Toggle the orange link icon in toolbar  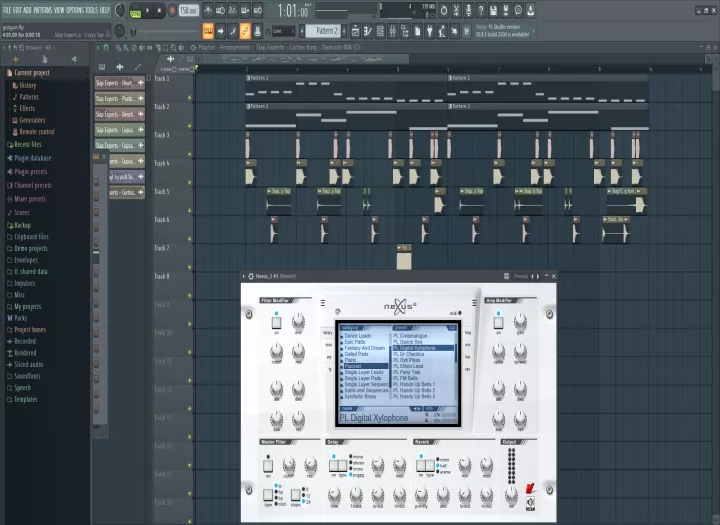pyautogui.click(x=245, y=31)
